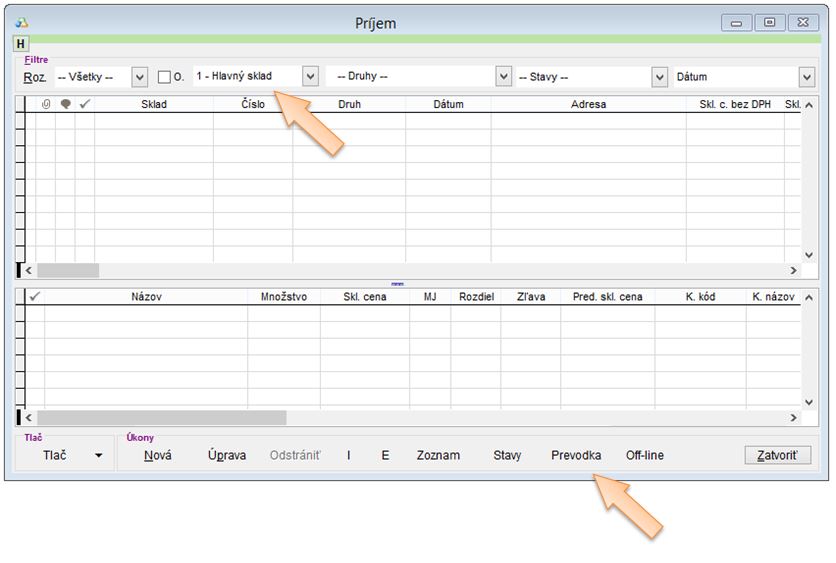The height and width of the screenshot is (563, 836).
Task: Sort by the Dátum column header
Action: tap(448, 104)
